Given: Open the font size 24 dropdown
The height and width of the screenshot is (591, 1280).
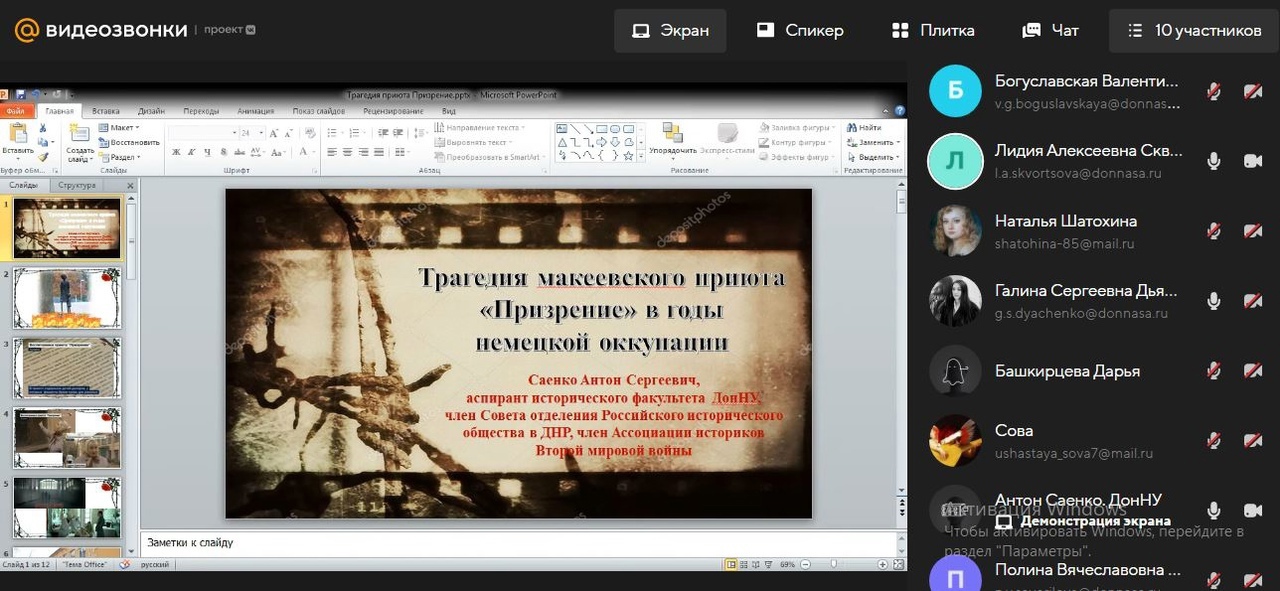Looking at the screenshot, I should click(250, 132).
